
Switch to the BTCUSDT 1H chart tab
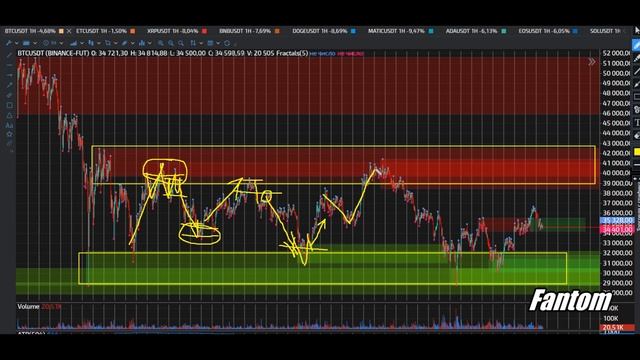click(x=30, y=31)
